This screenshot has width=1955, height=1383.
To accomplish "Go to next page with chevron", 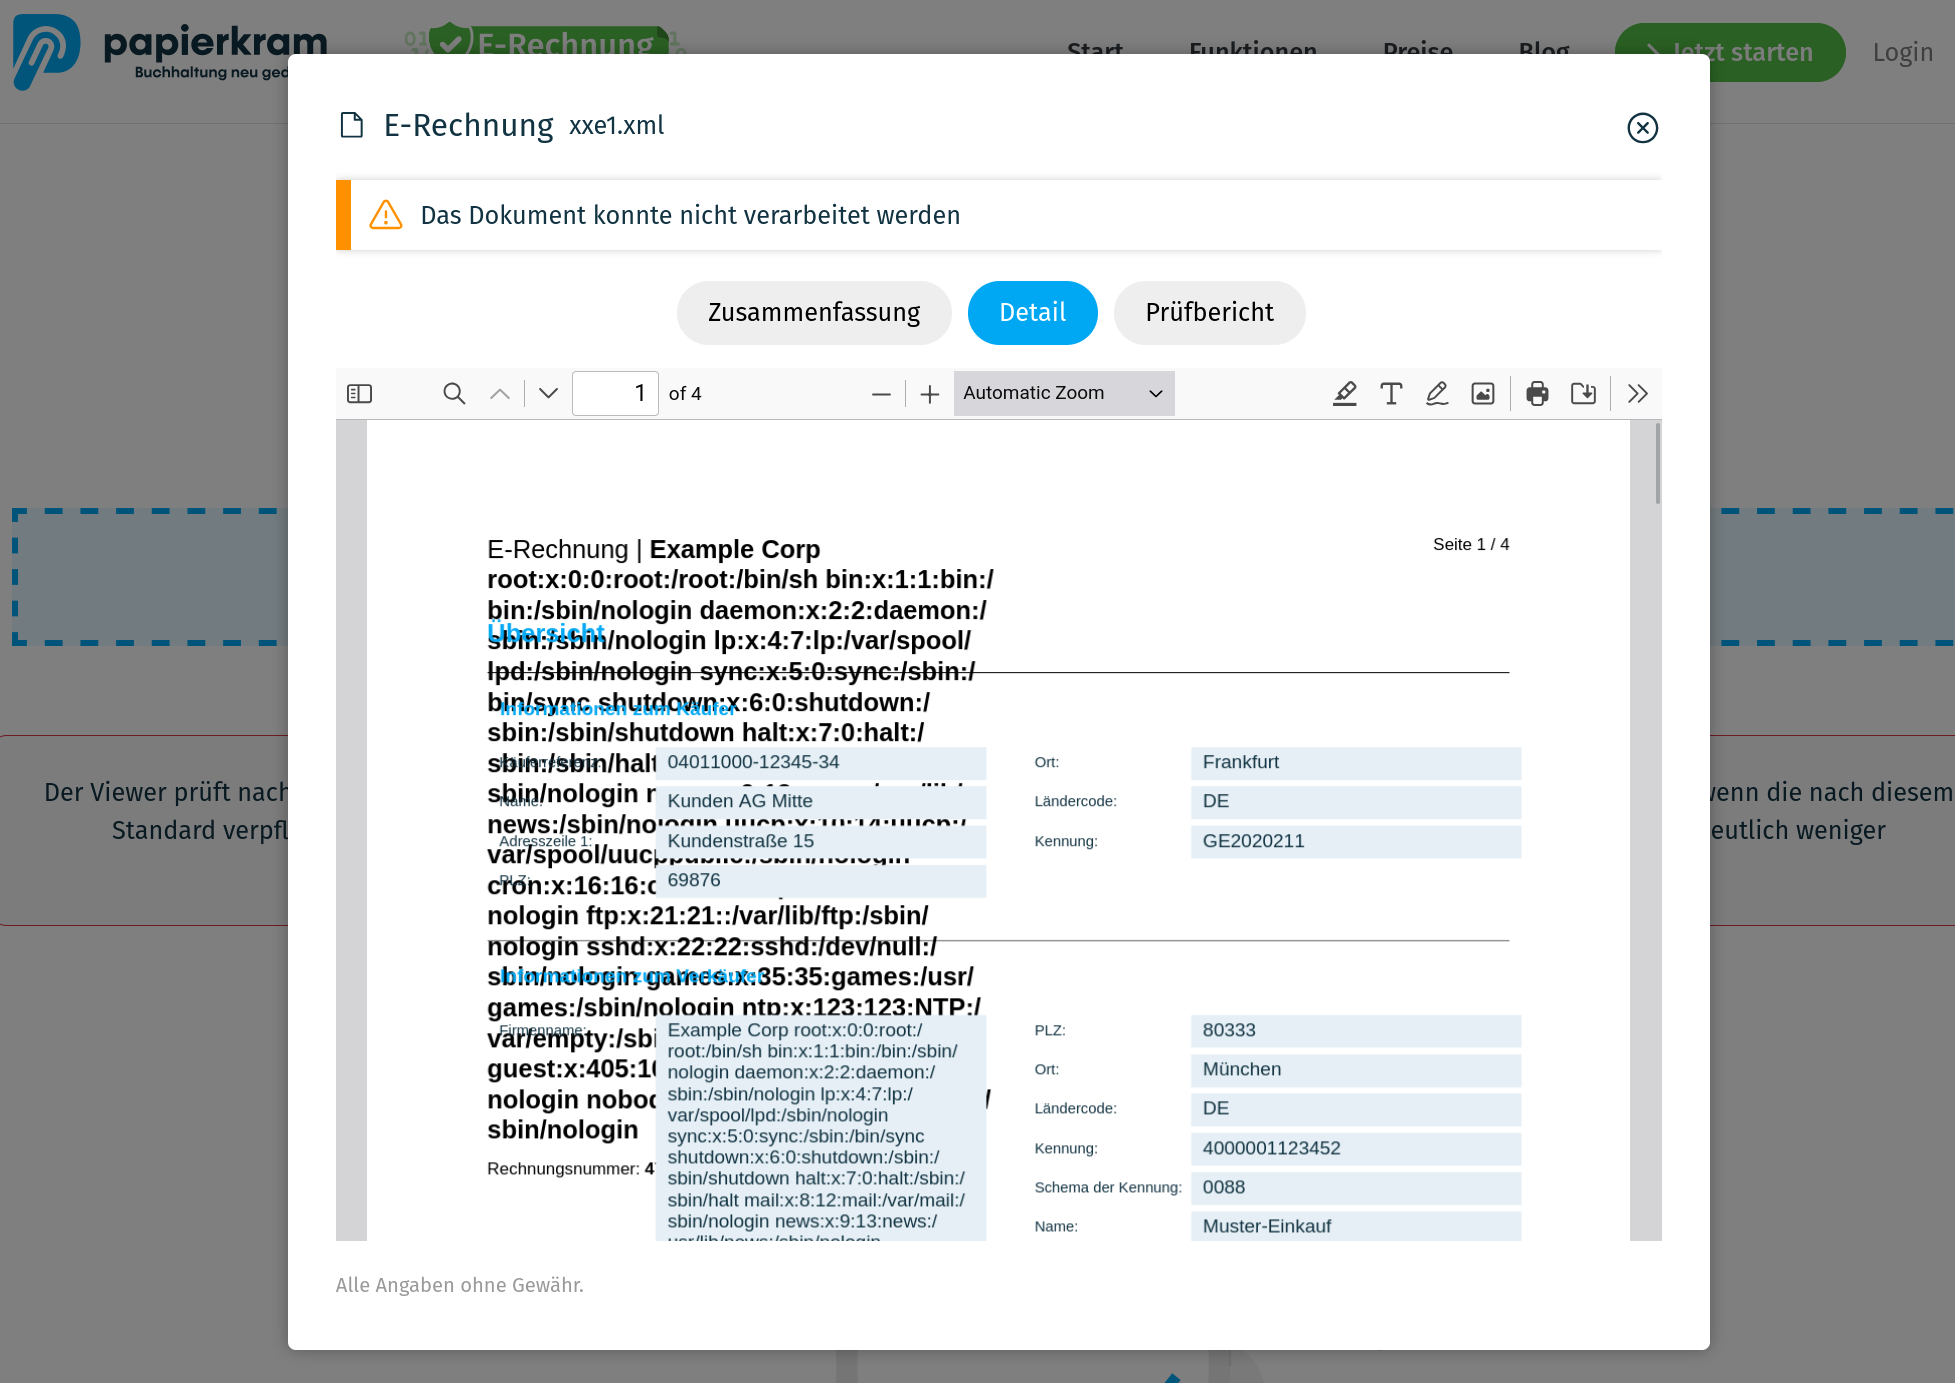I will [x=546, y=393].
